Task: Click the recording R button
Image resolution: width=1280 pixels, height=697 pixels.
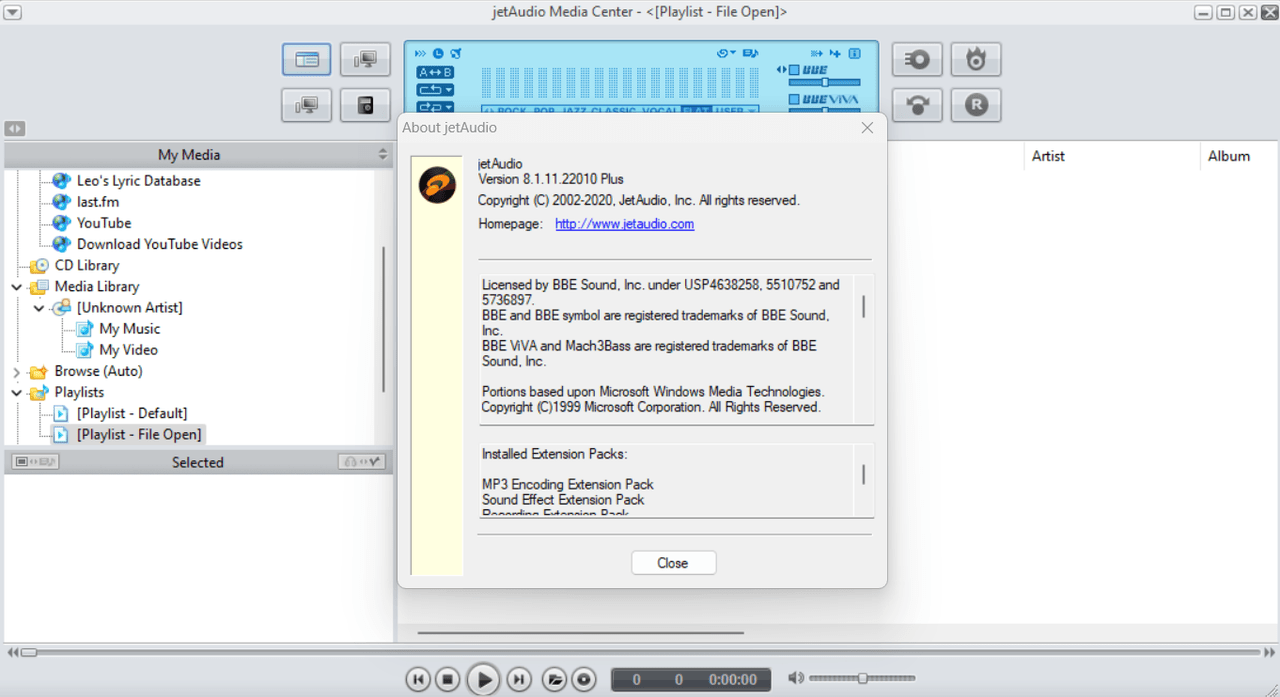Action: (x=976, y=105)
